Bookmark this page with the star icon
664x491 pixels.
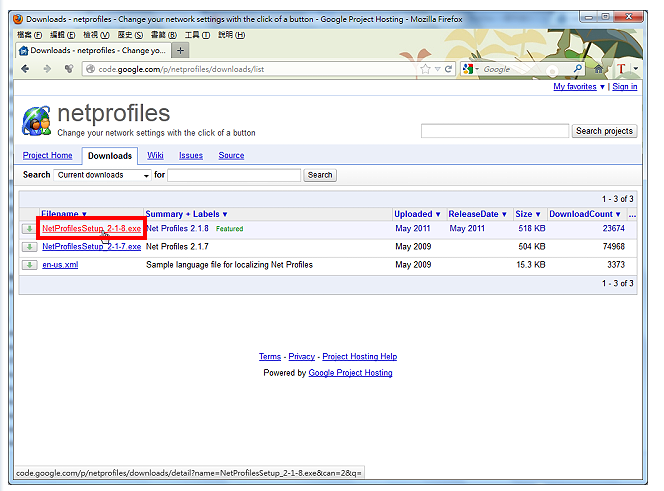pyautogui.click(x=426, y=69)
